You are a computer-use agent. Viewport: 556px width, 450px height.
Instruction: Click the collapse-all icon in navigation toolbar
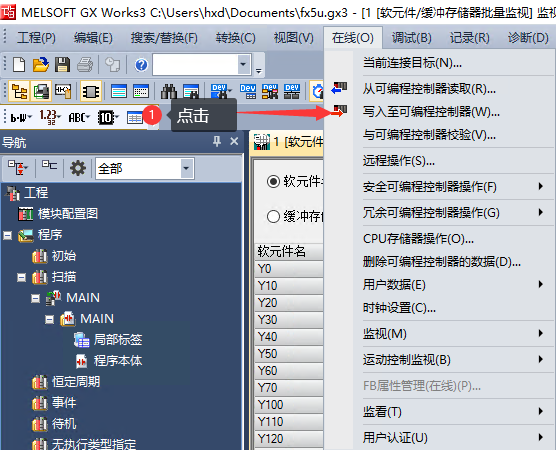[x=49, y=166]
